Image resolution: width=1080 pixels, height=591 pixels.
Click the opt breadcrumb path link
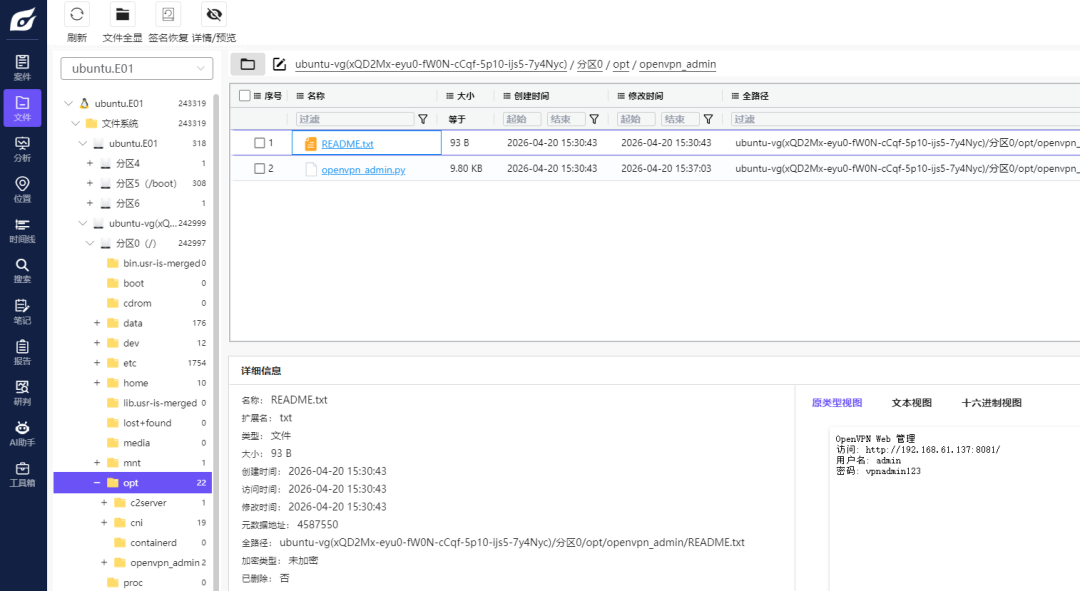point(621,64)
